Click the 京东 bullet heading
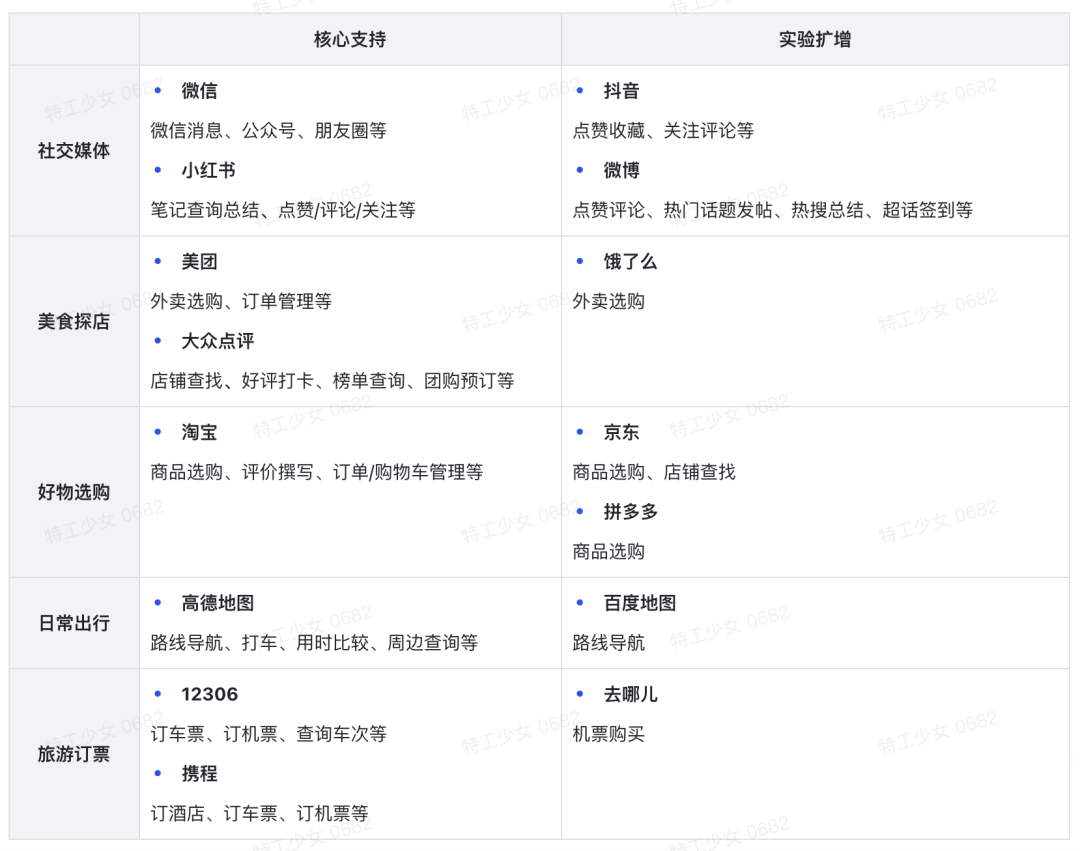 [621, 432]
